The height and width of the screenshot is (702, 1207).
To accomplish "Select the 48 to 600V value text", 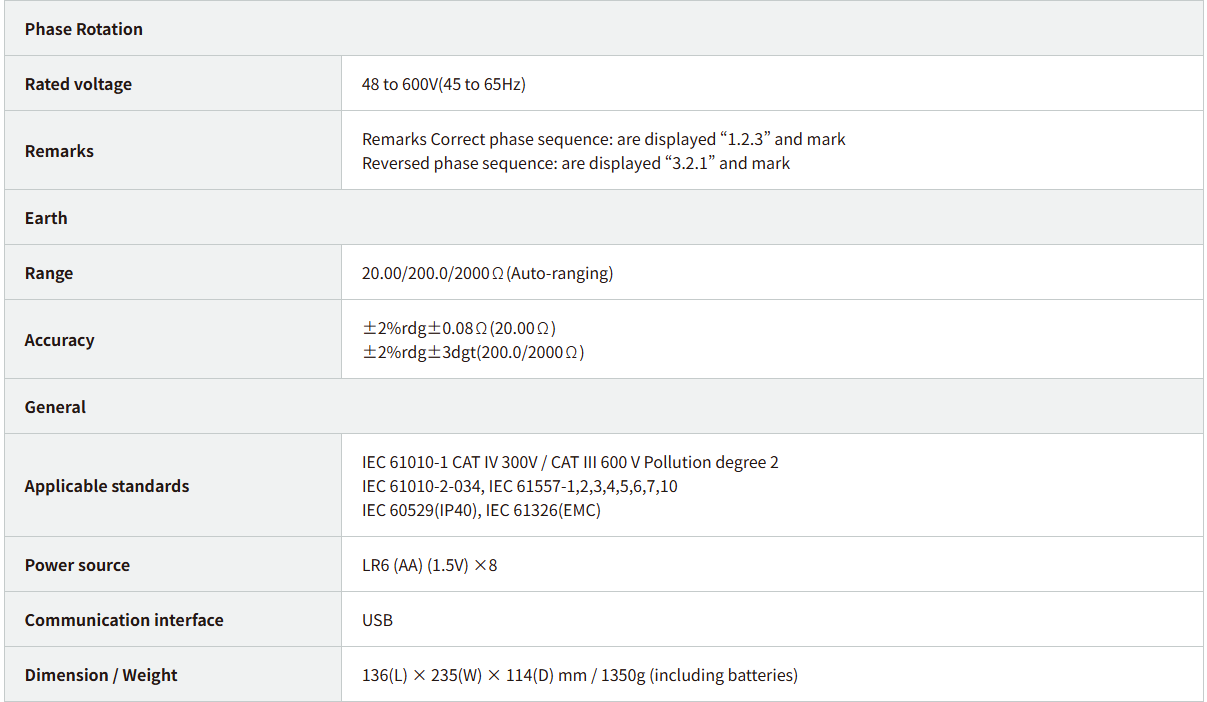I will [x=443, y=84].
